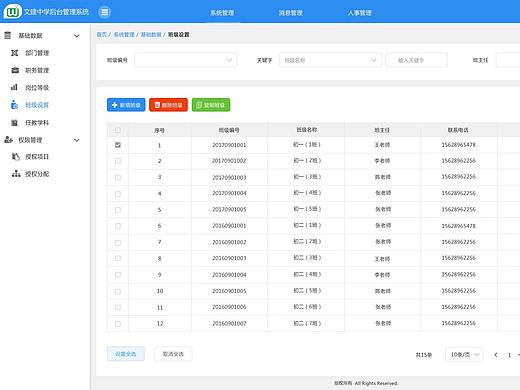Viewport: 520px width, 390px height.
Task: Click the briefcase icon for 职务管理
Action: pos(15,70)
